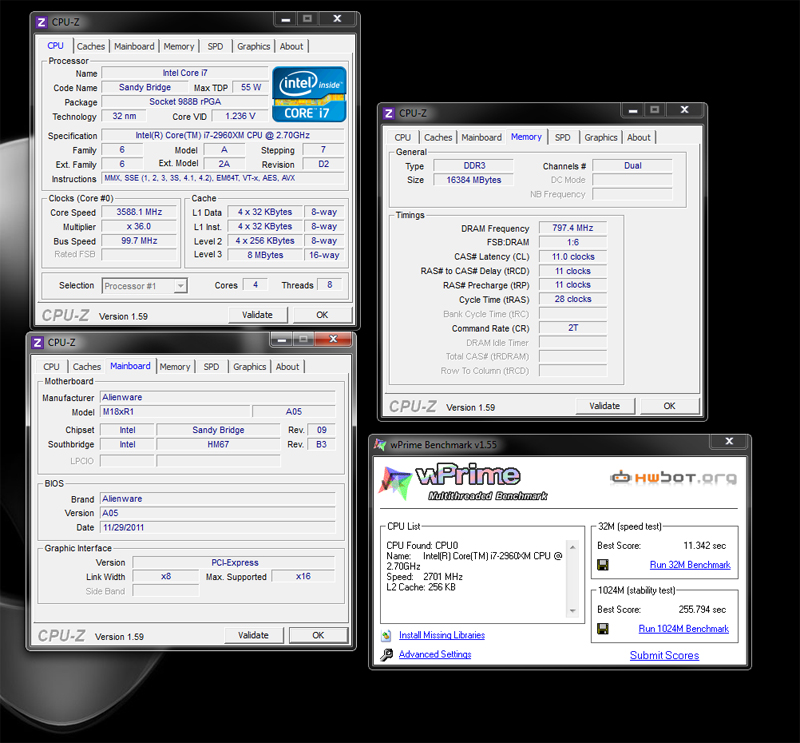Select Caches tab in the Memory window
This screenshot has width=800, height=743.
point(438,138)
